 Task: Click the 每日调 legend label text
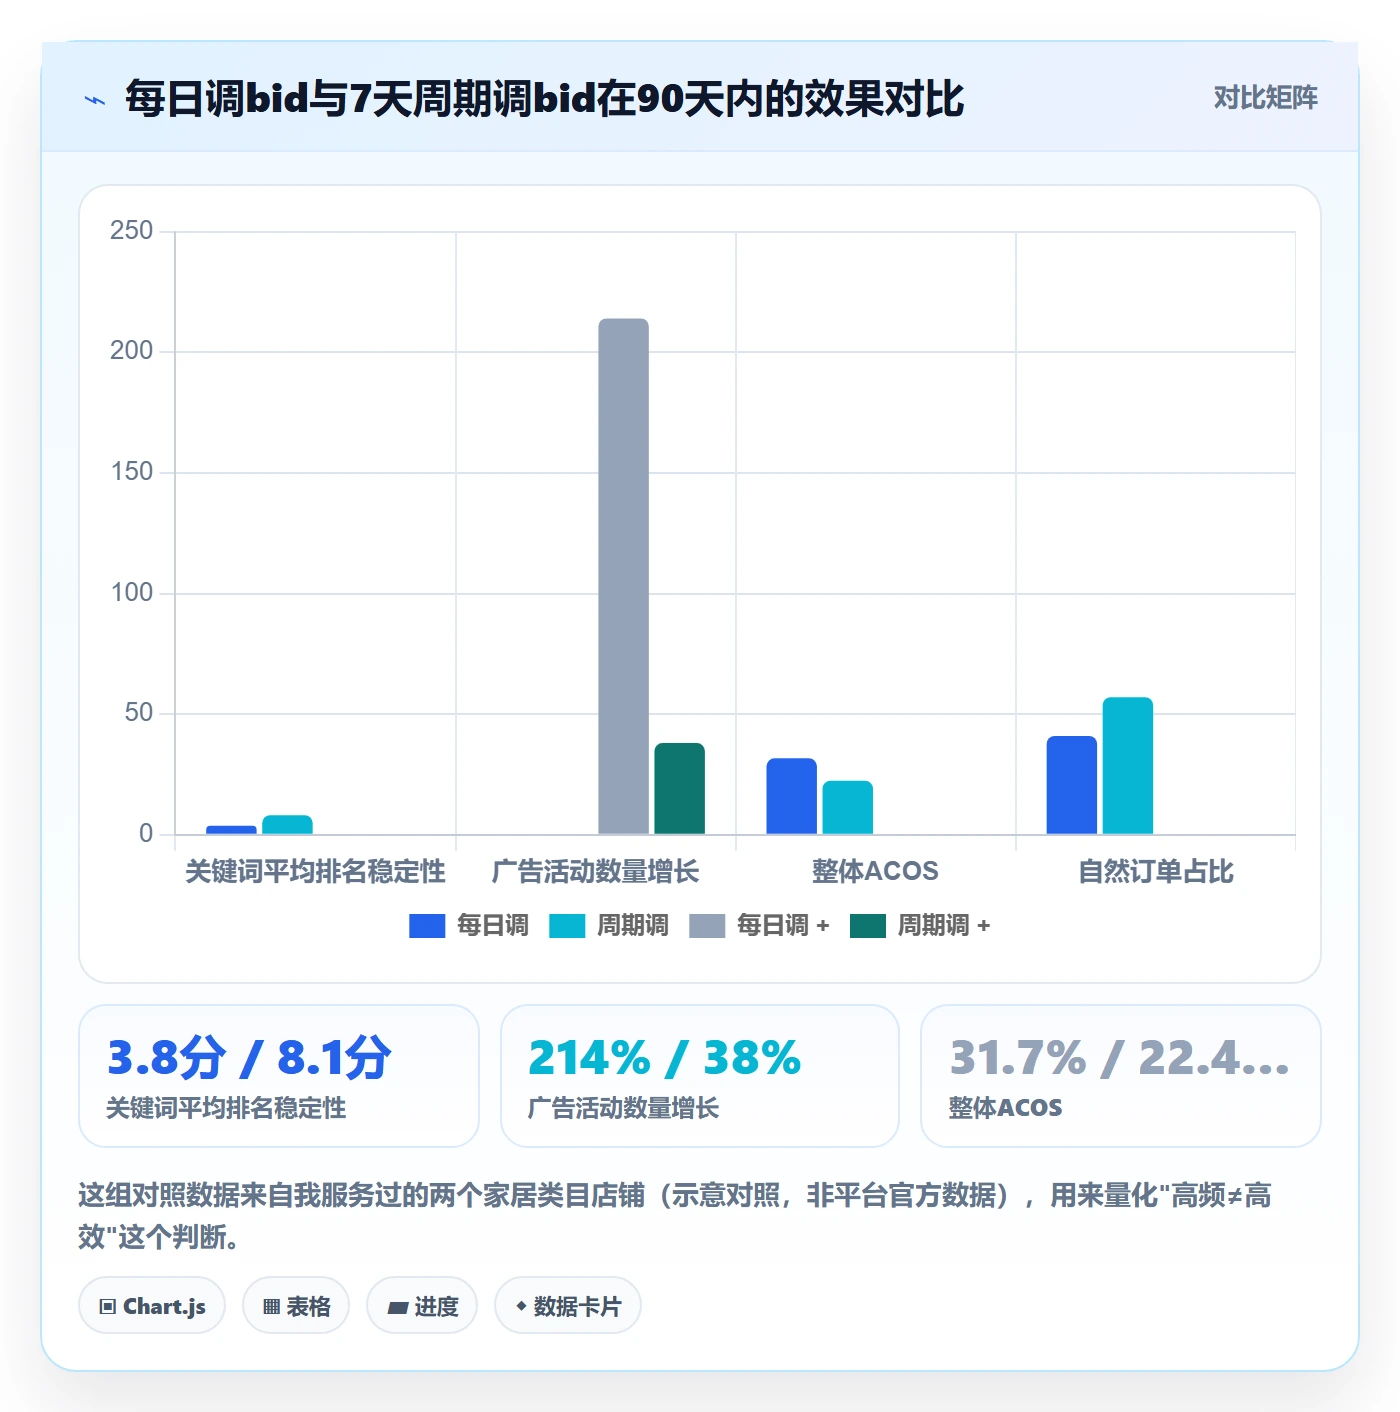tap(493, 926)
